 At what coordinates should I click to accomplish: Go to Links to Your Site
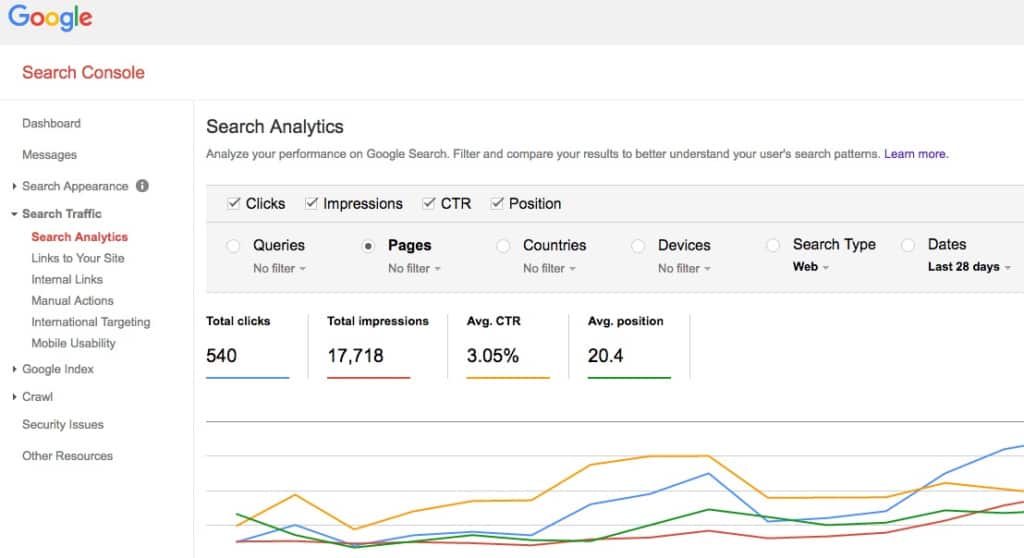pyautogui.click(x=78, y=258)
